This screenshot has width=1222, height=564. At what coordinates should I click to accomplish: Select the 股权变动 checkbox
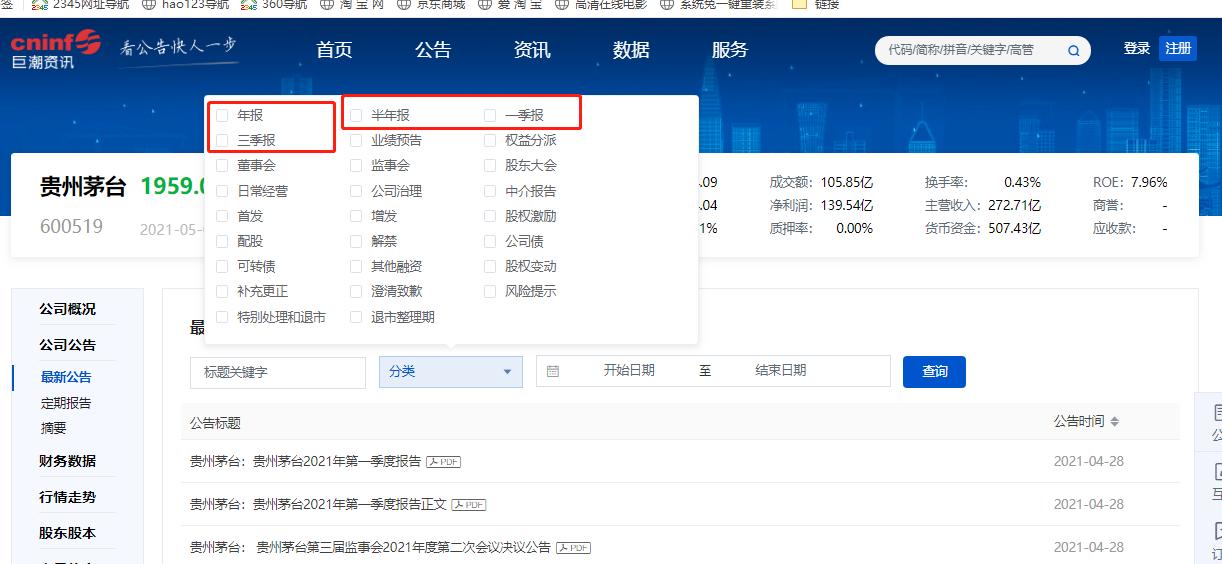[x=490, y=267]
